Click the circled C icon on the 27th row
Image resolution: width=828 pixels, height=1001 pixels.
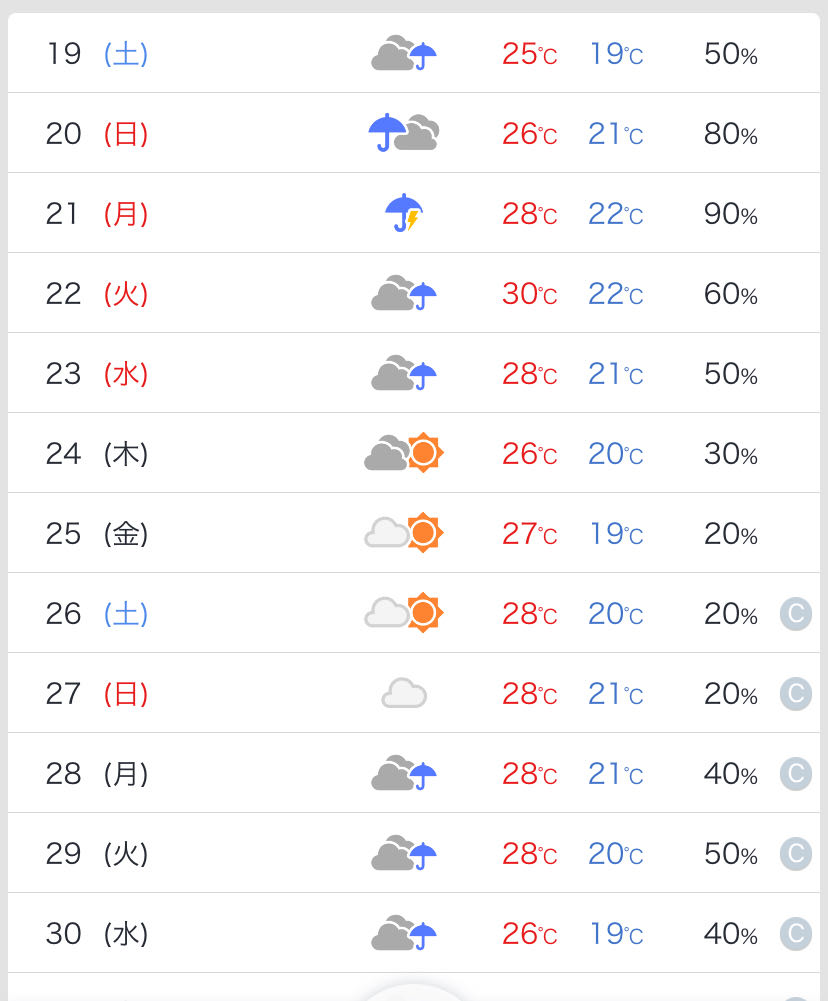tap(795, 693)
